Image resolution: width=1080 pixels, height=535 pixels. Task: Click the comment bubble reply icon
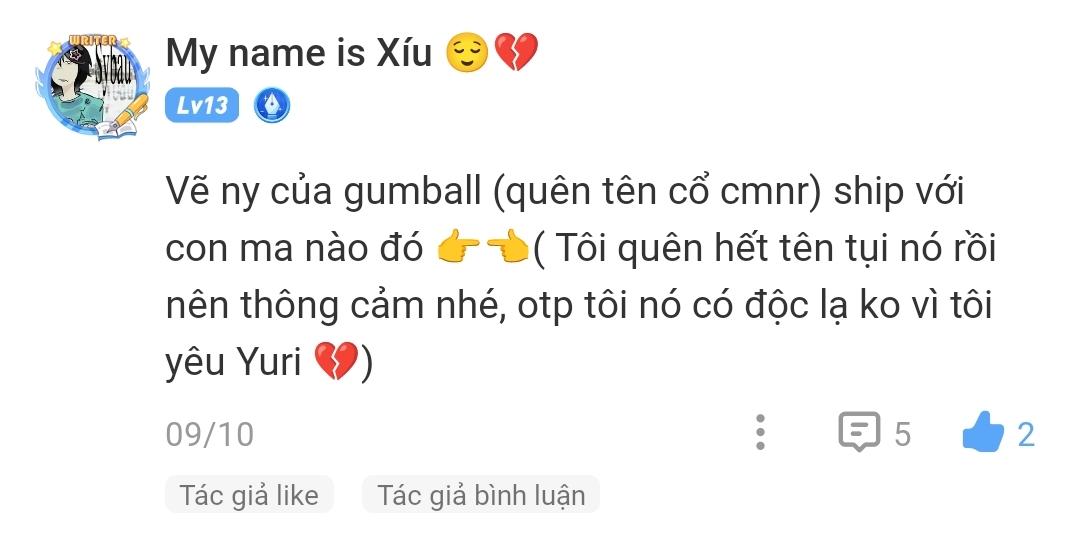[859, 432]
